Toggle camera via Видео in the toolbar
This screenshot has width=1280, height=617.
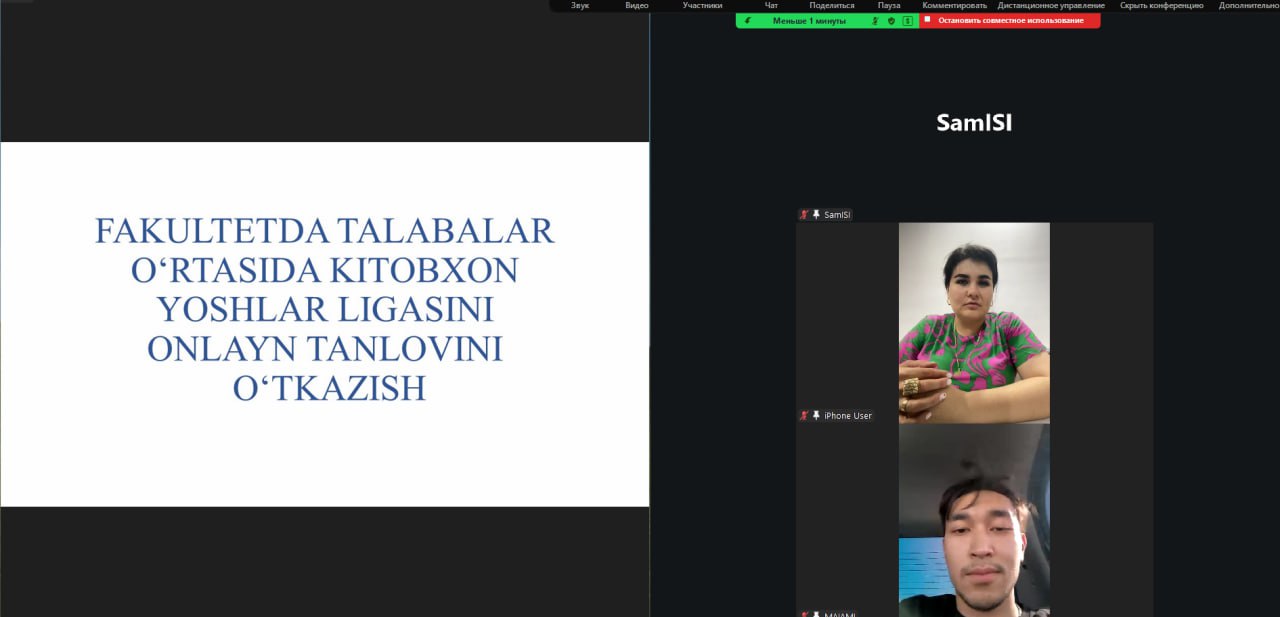click(637, 6)
